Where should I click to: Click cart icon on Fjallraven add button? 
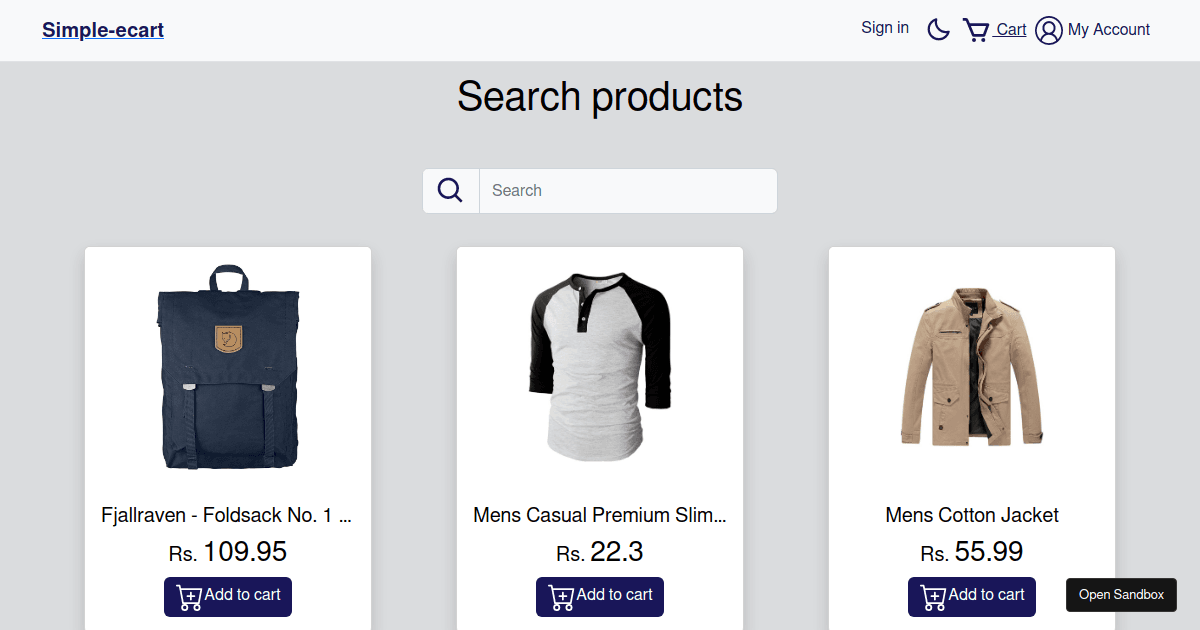(x=189, y=597)
